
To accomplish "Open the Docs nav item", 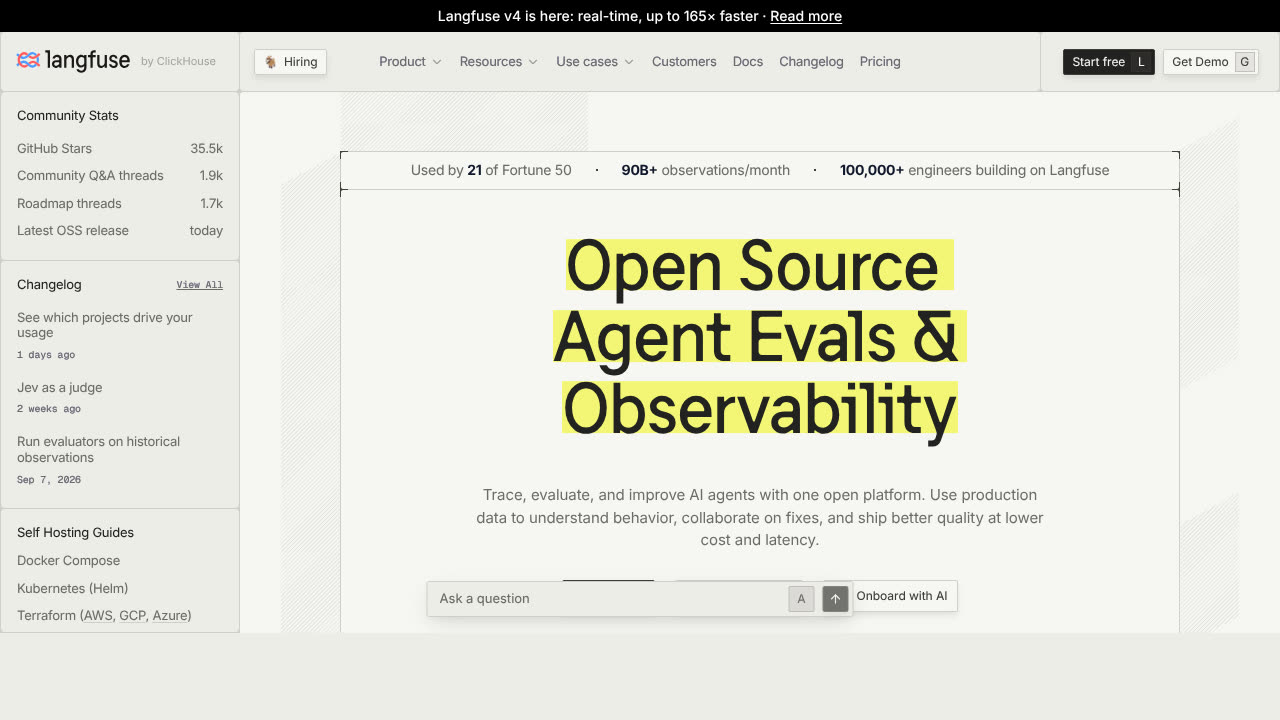I will [x=748, y=62].
